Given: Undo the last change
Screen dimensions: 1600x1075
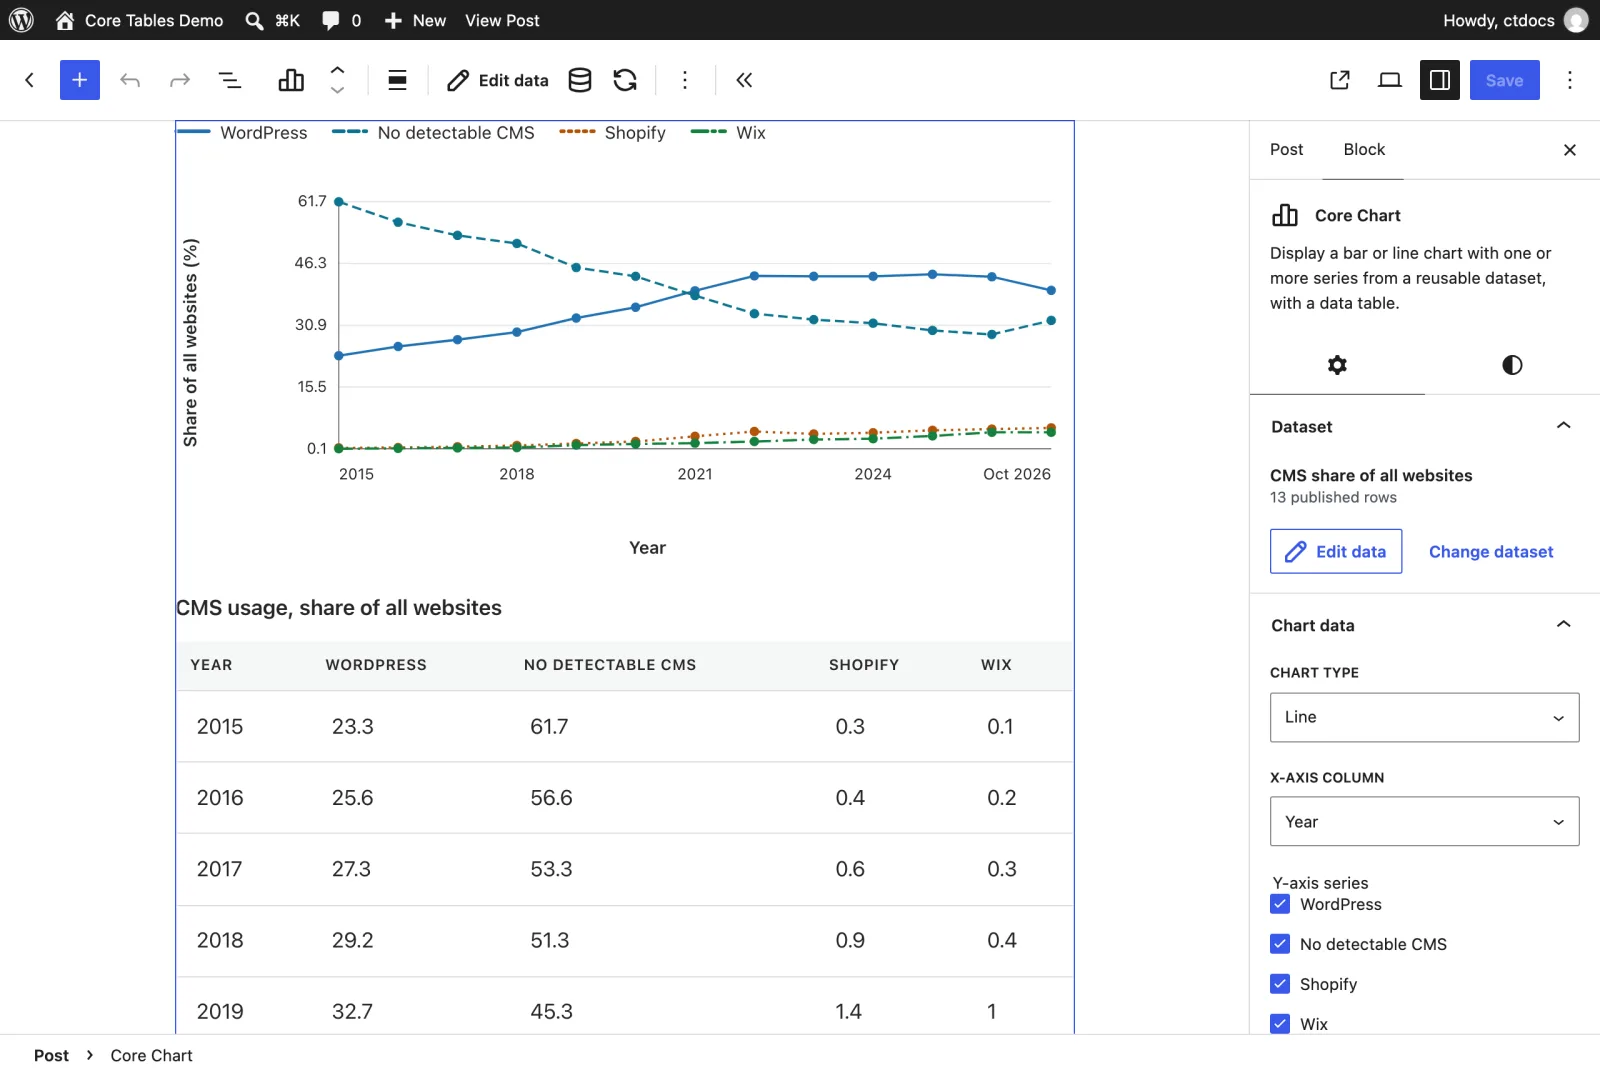Looking at the screenshot, I should [130, 80].
